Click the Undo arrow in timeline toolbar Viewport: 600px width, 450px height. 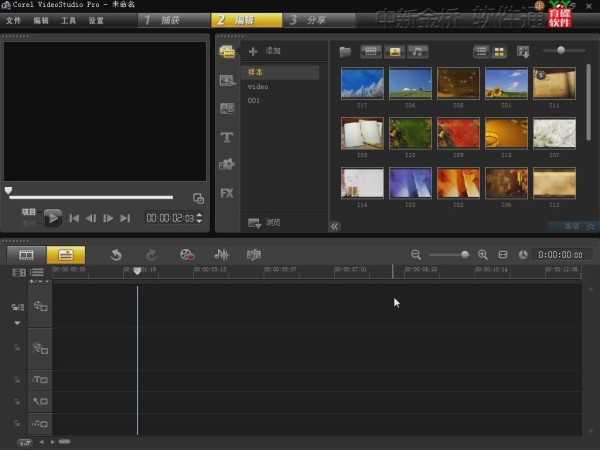pos(116,255)
